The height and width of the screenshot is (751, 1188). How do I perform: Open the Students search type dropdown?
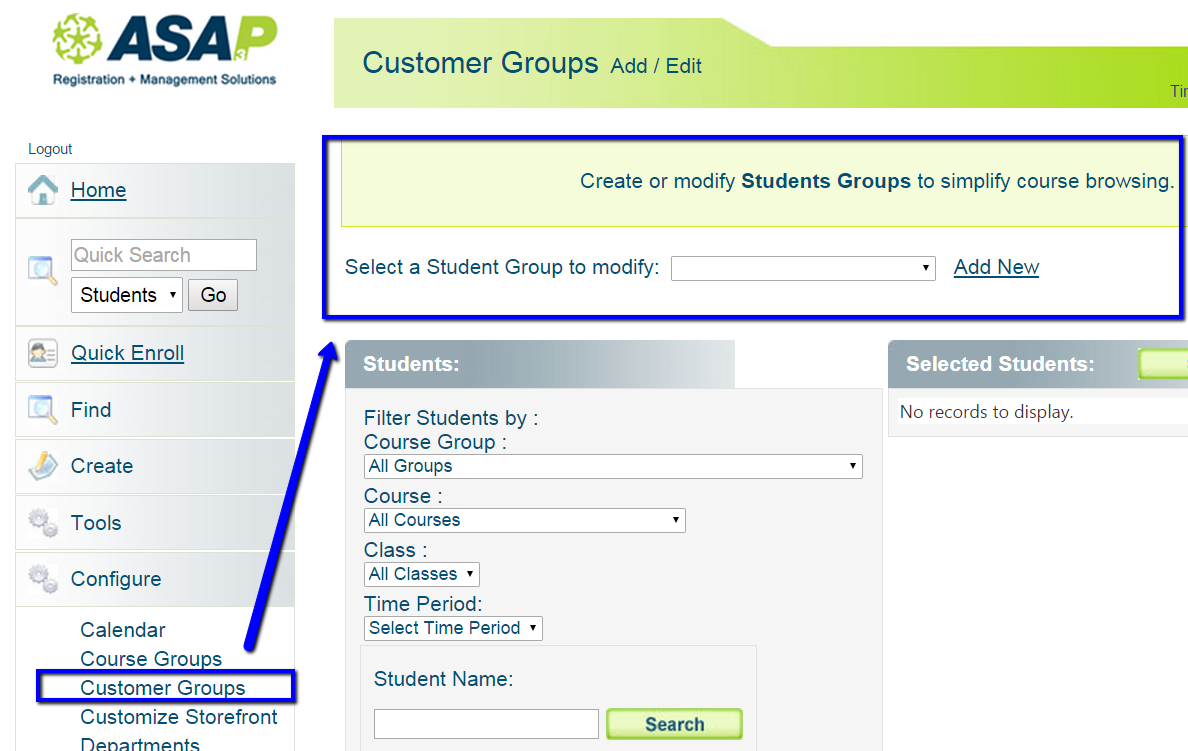point(126,295)
